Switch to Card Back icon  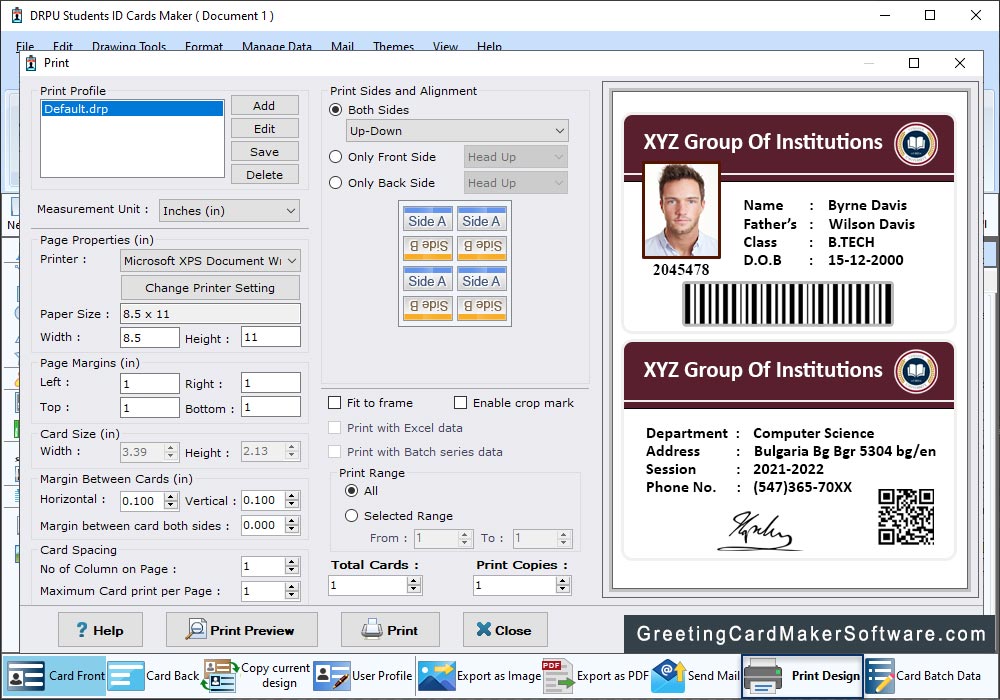[126, 676]
